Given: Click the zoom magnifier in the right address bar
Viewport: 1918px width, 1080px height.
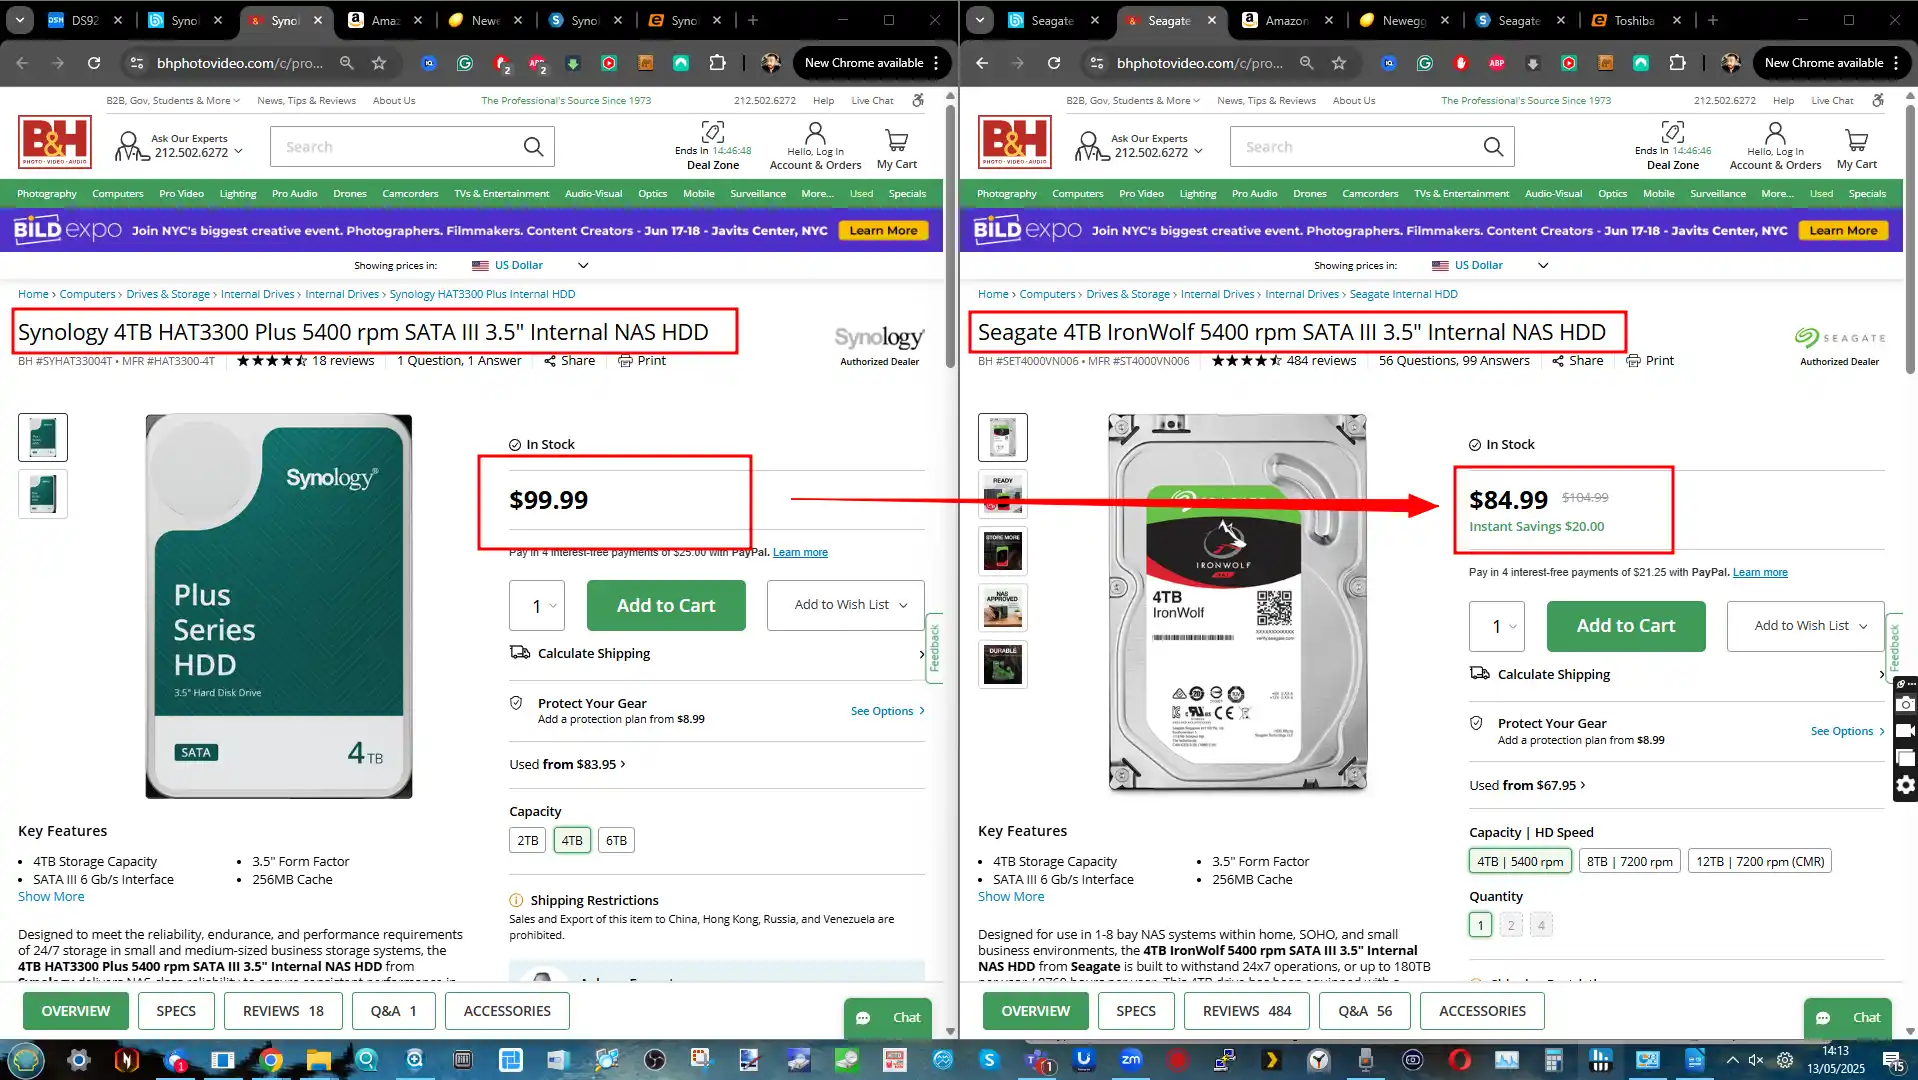Looking at the screenshot, I should pyautogui.click(x=1306, y=63).
